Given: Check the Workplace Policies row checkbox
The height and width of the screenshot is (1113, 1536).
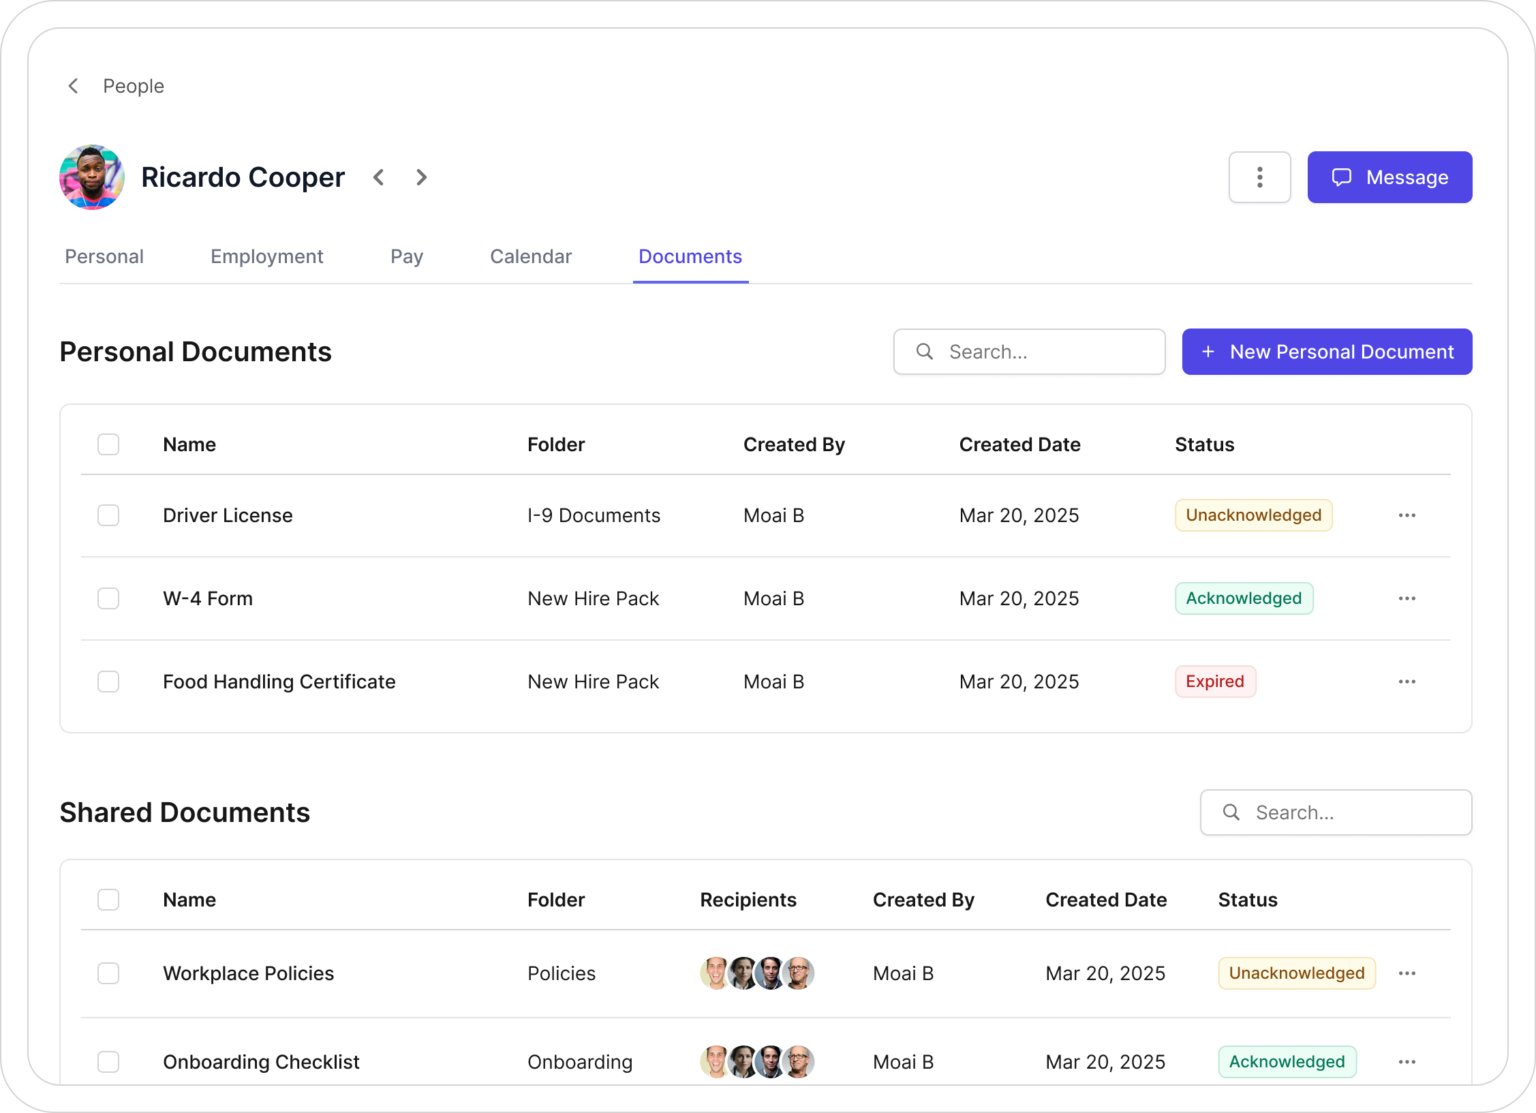Looking at the screenshot, I should pos(108,973).
